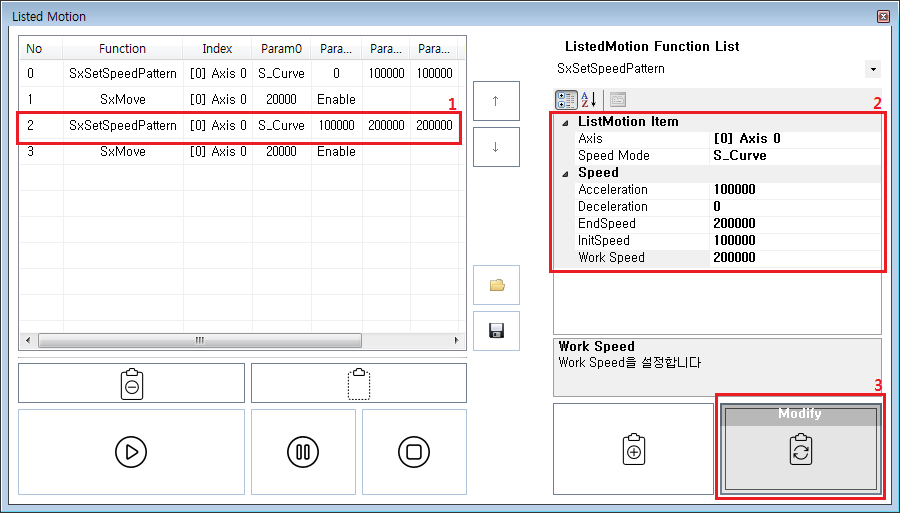The image size is (900, 513).
Task: Click the Work Speed value field
Action: (795, 258)
